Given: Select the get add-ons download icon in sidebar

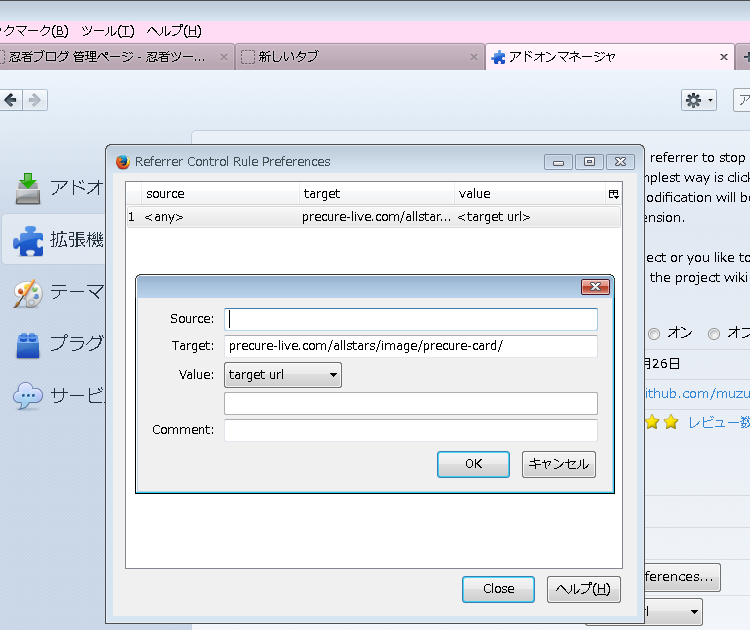Looking at the screenshot, I should tap(28, 188).
